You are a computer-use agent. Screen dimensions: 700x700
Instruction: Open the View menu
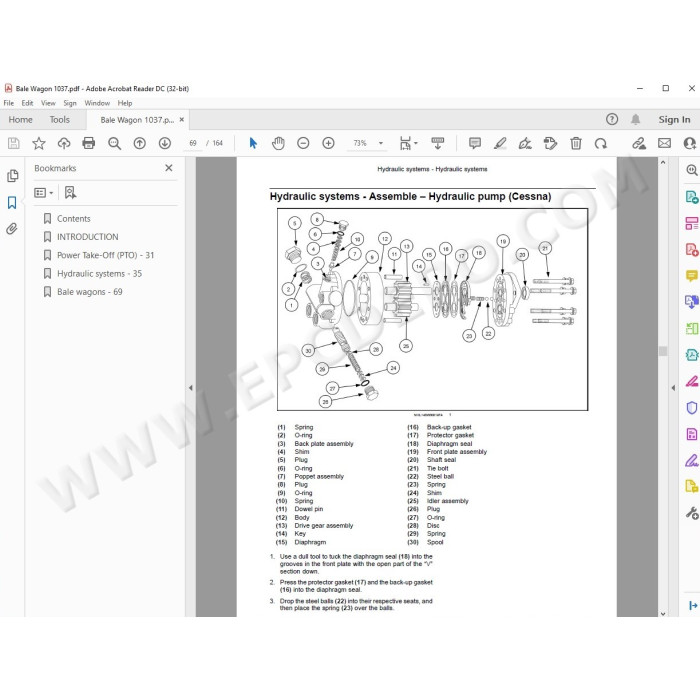click(x=48, y=103)
